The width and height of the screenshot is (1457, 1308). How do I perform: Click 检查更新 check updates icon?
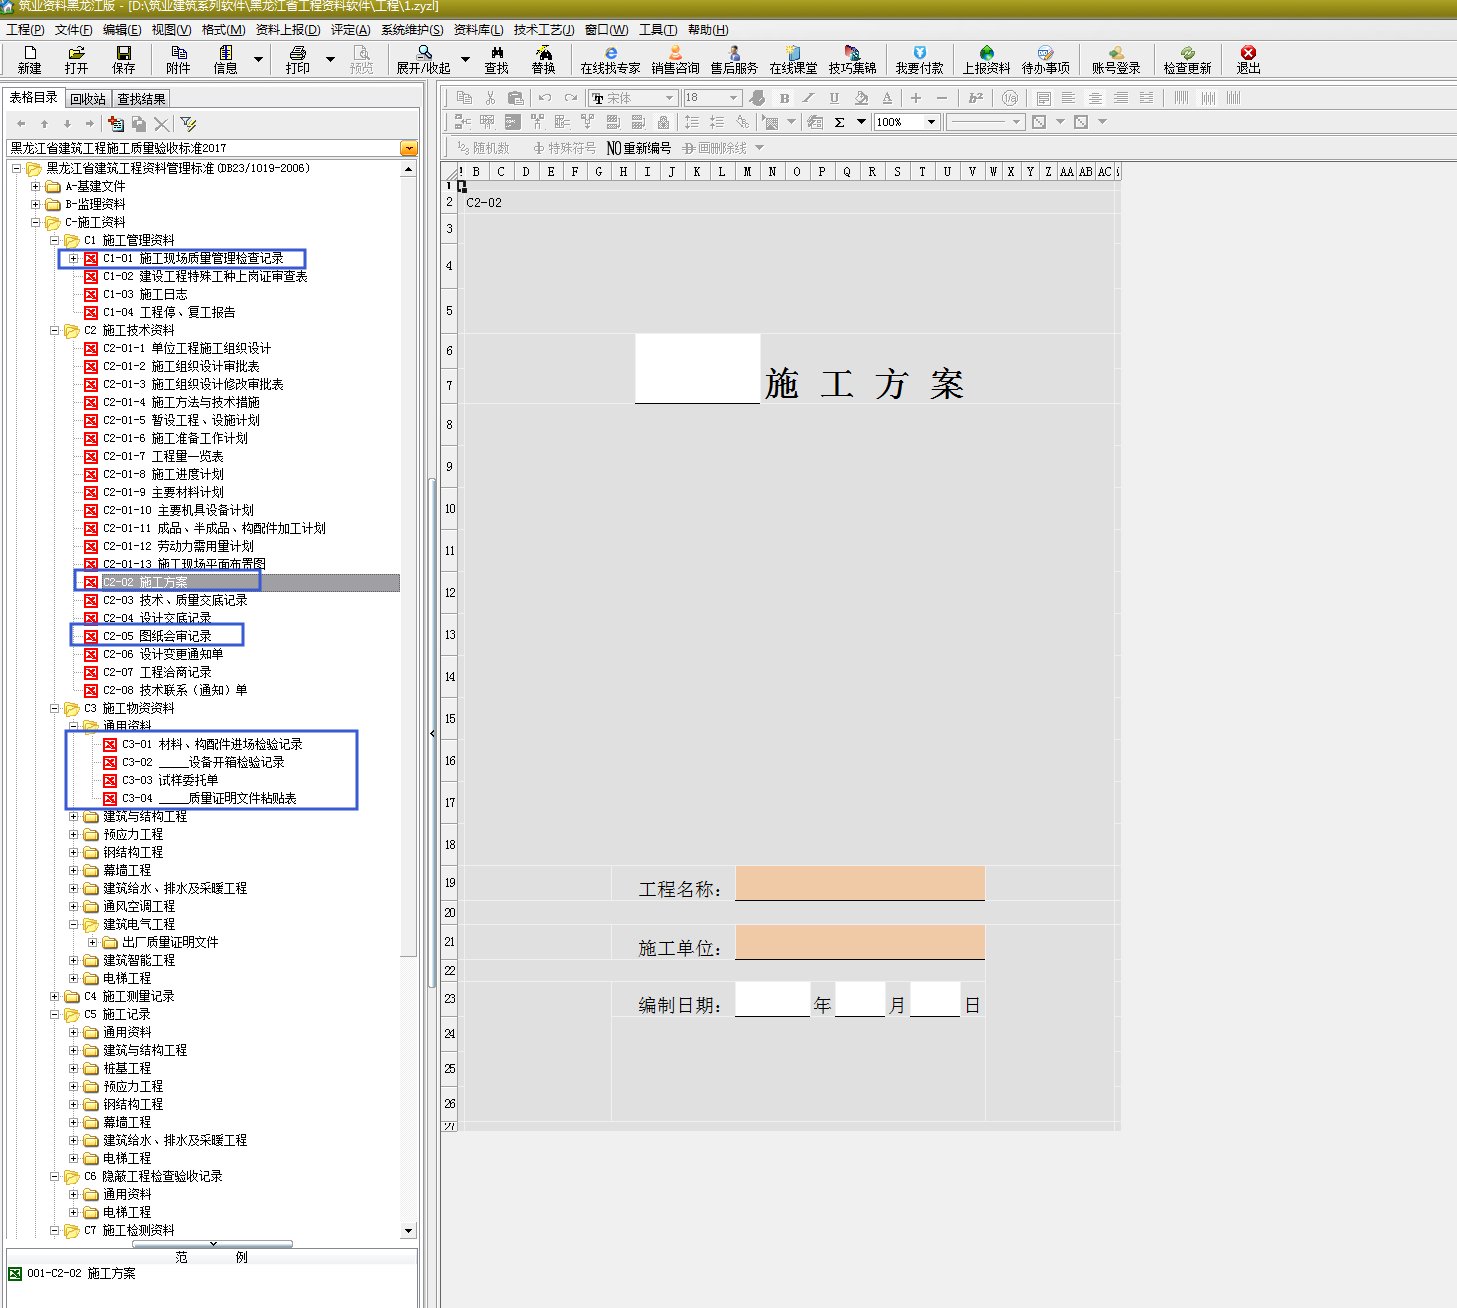coord(1188,59)
